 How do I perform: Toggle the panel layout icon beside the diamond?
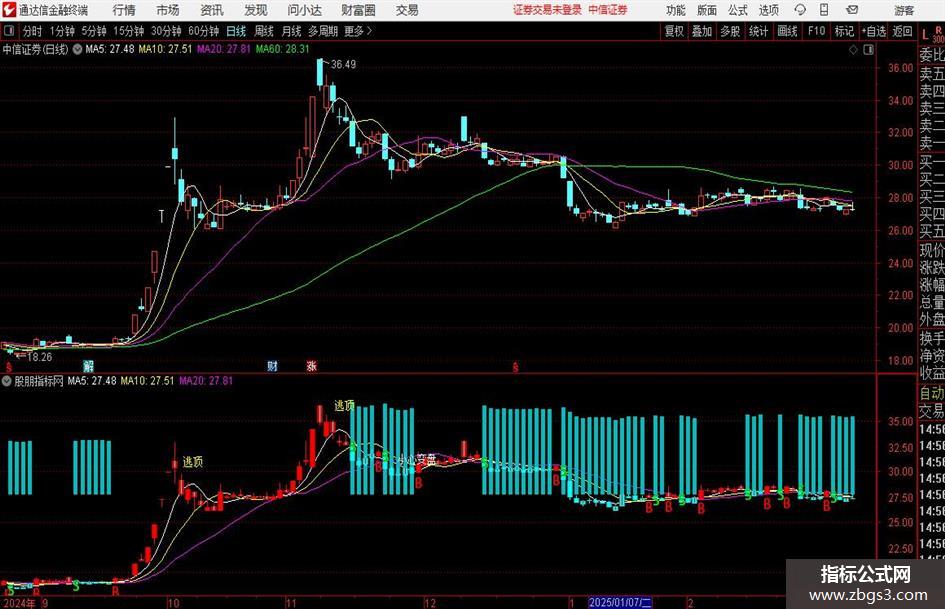click(868, 50)
